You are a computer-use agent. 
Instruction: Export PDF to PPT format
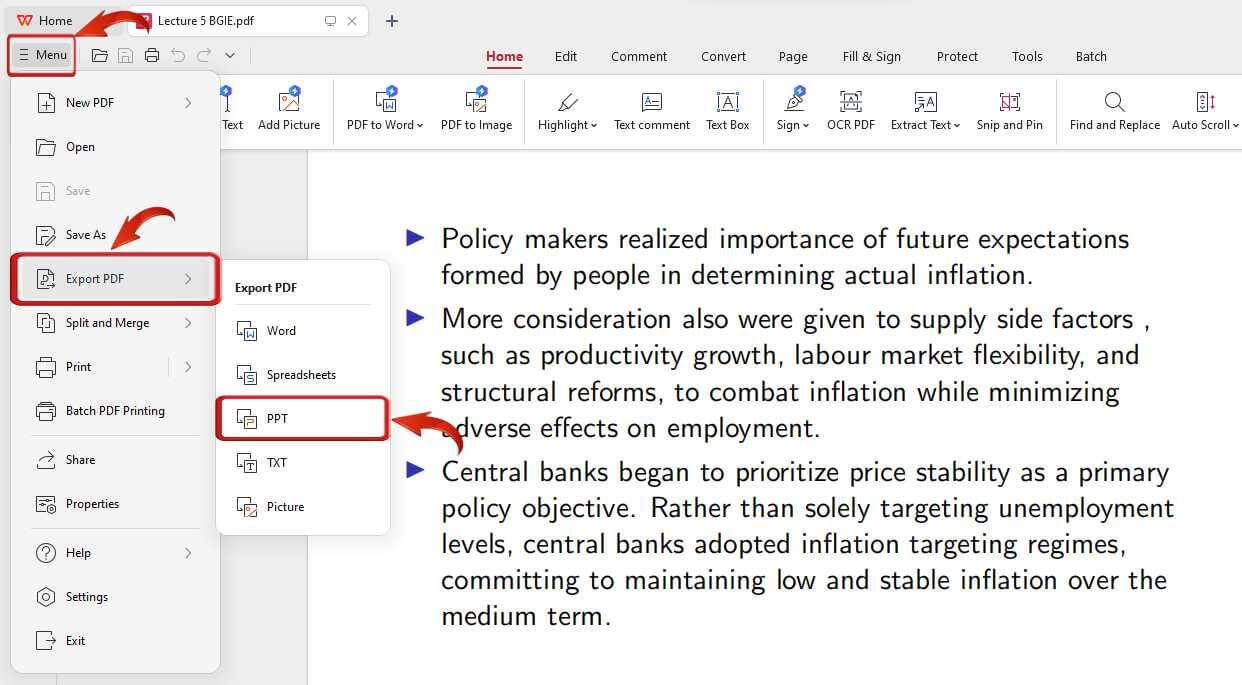tap(302, 418)
